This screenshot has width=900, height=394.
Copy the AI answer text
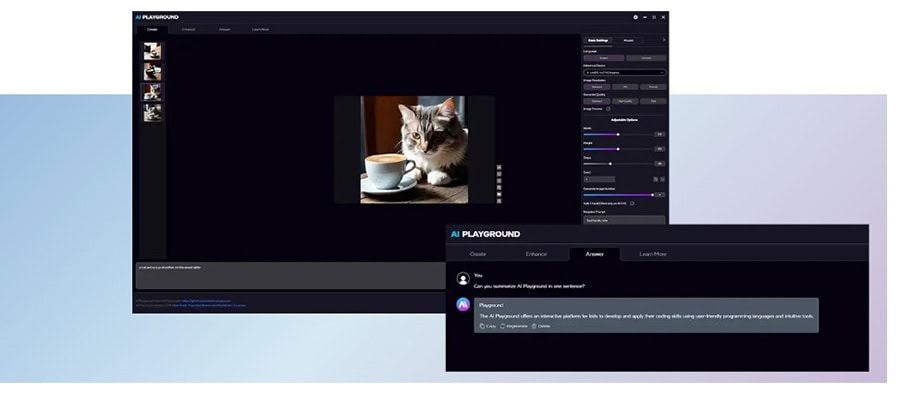(x=487, y=326)
